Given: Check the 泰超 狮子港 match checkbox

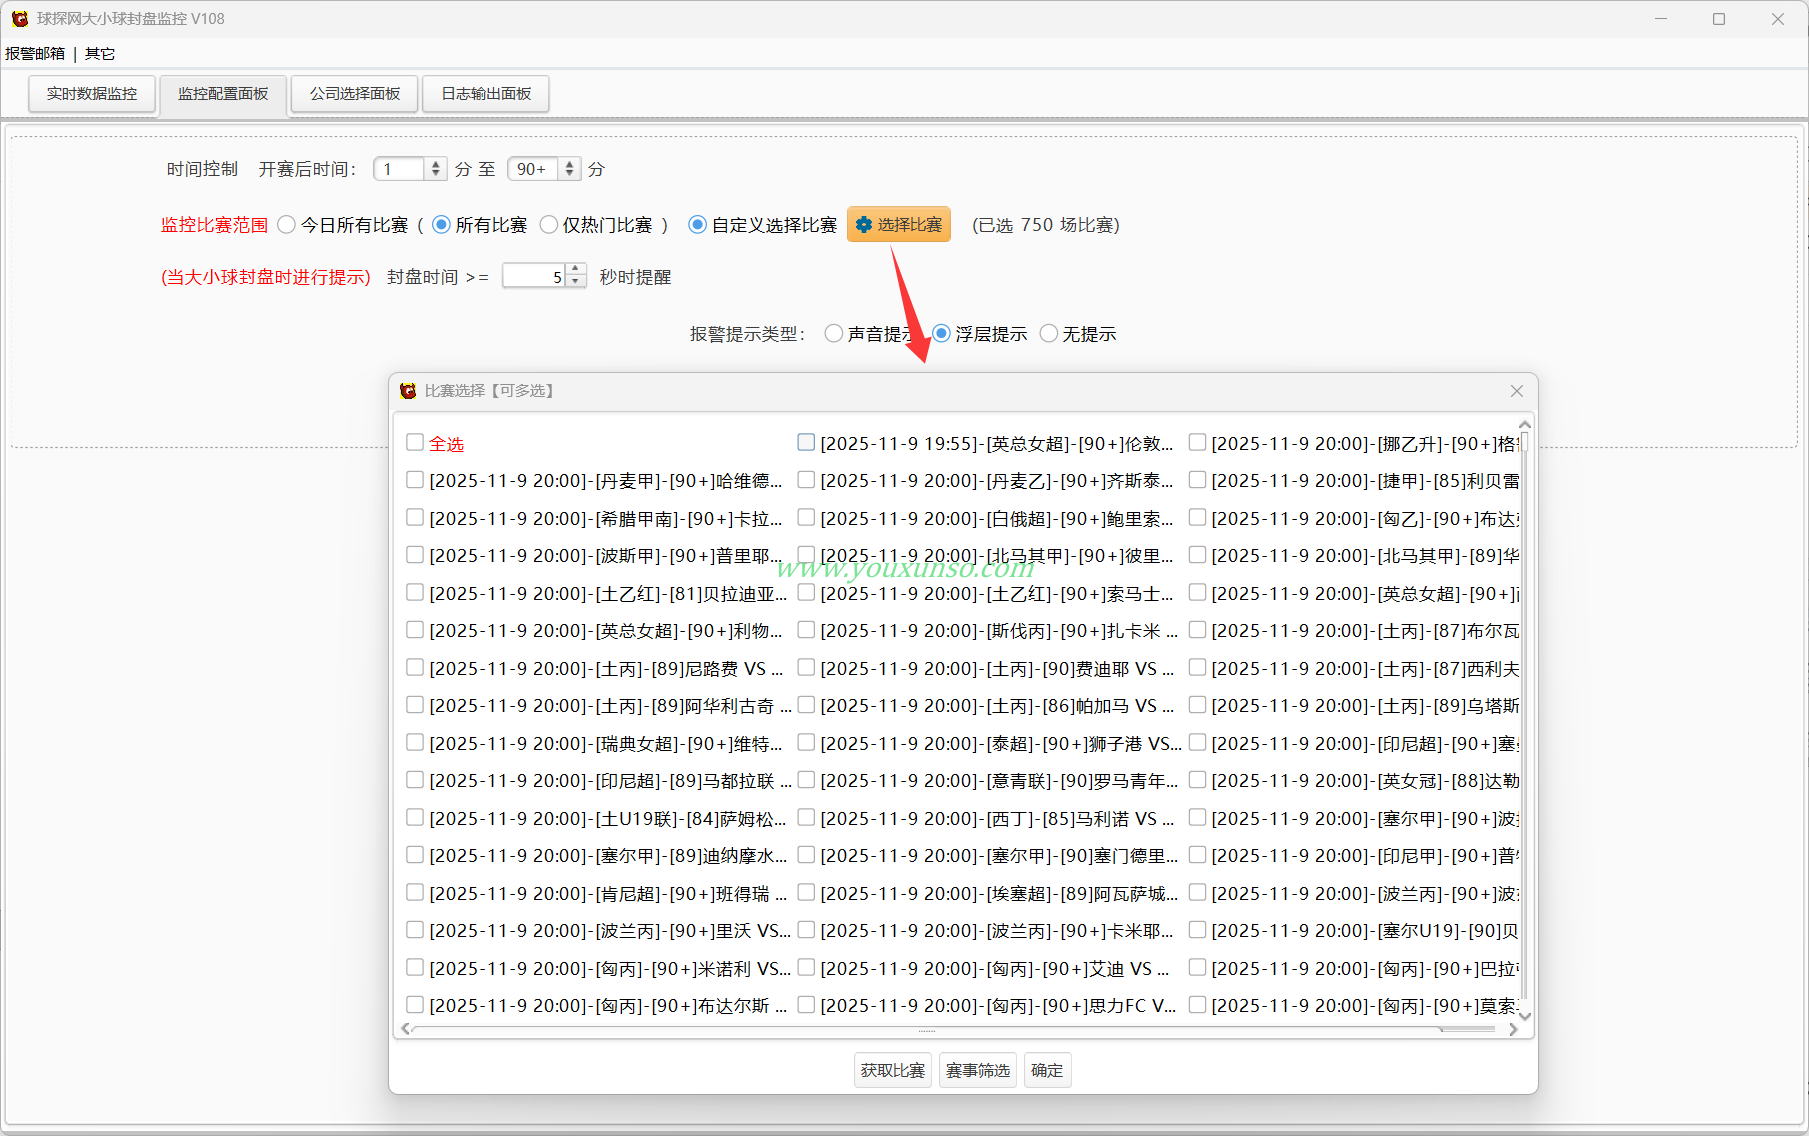Looking at the screenshot, I should click(806, 742).
